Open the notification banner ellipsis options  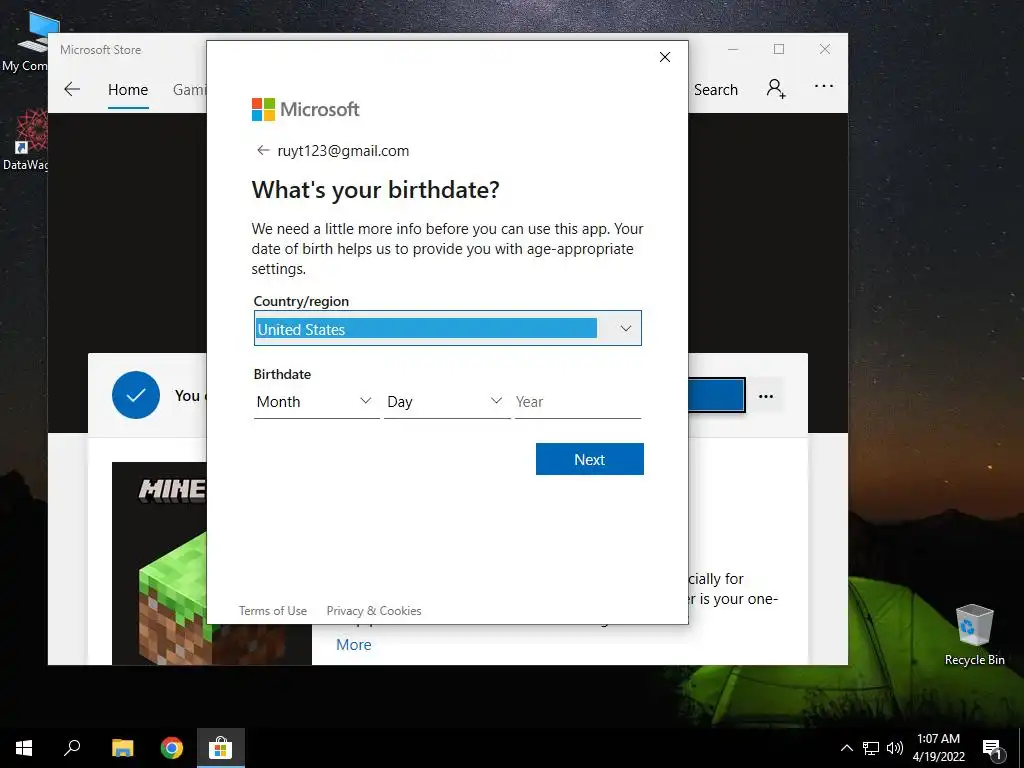pyautogui.click(x=766, y=396)
